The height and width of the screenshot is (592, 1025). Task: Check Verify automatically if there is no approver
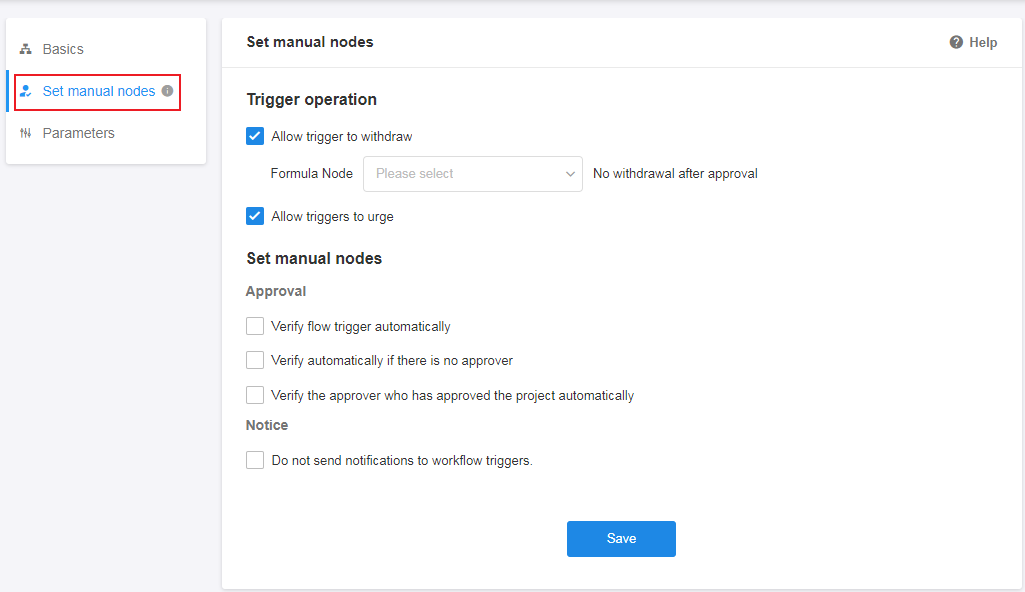tap(255, 360)
